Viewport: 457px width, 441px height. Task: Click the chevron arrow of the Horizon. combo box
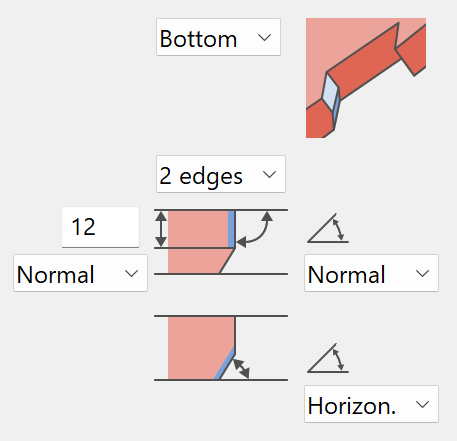point(422,405)
